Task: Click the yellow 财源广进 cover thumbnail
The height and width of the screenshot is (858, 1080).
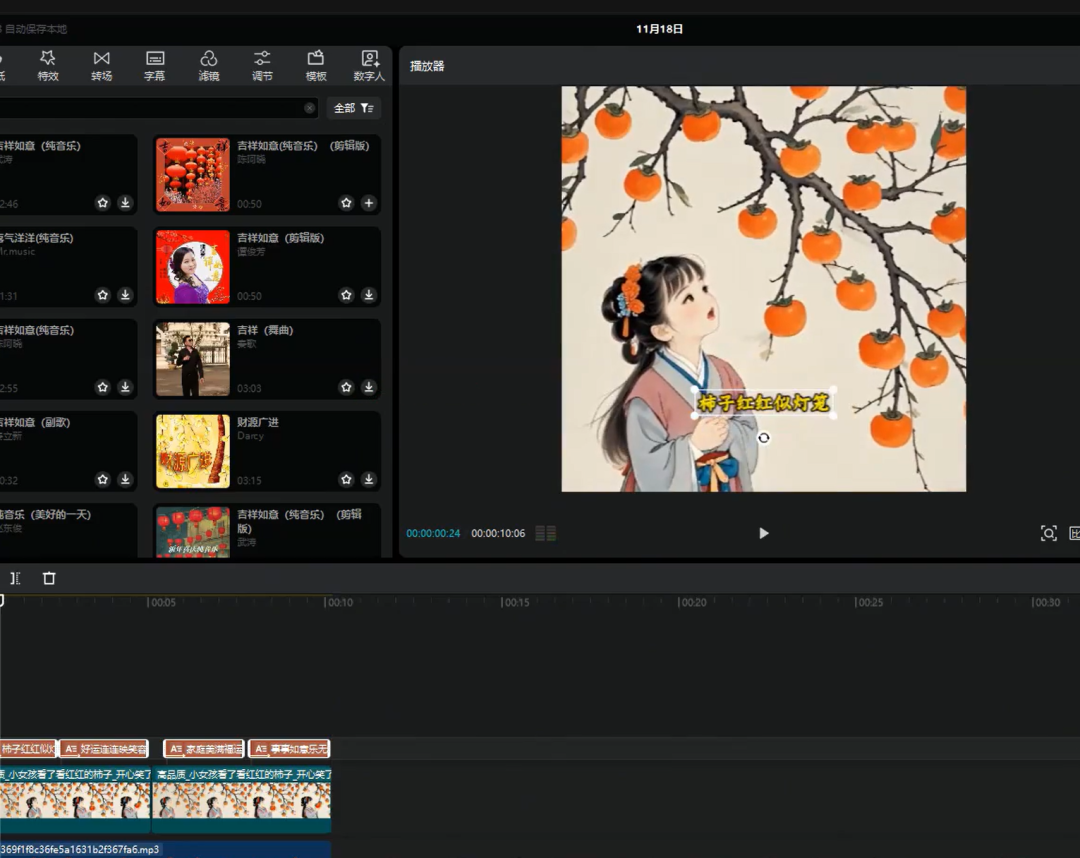Action: pos(193,451)
